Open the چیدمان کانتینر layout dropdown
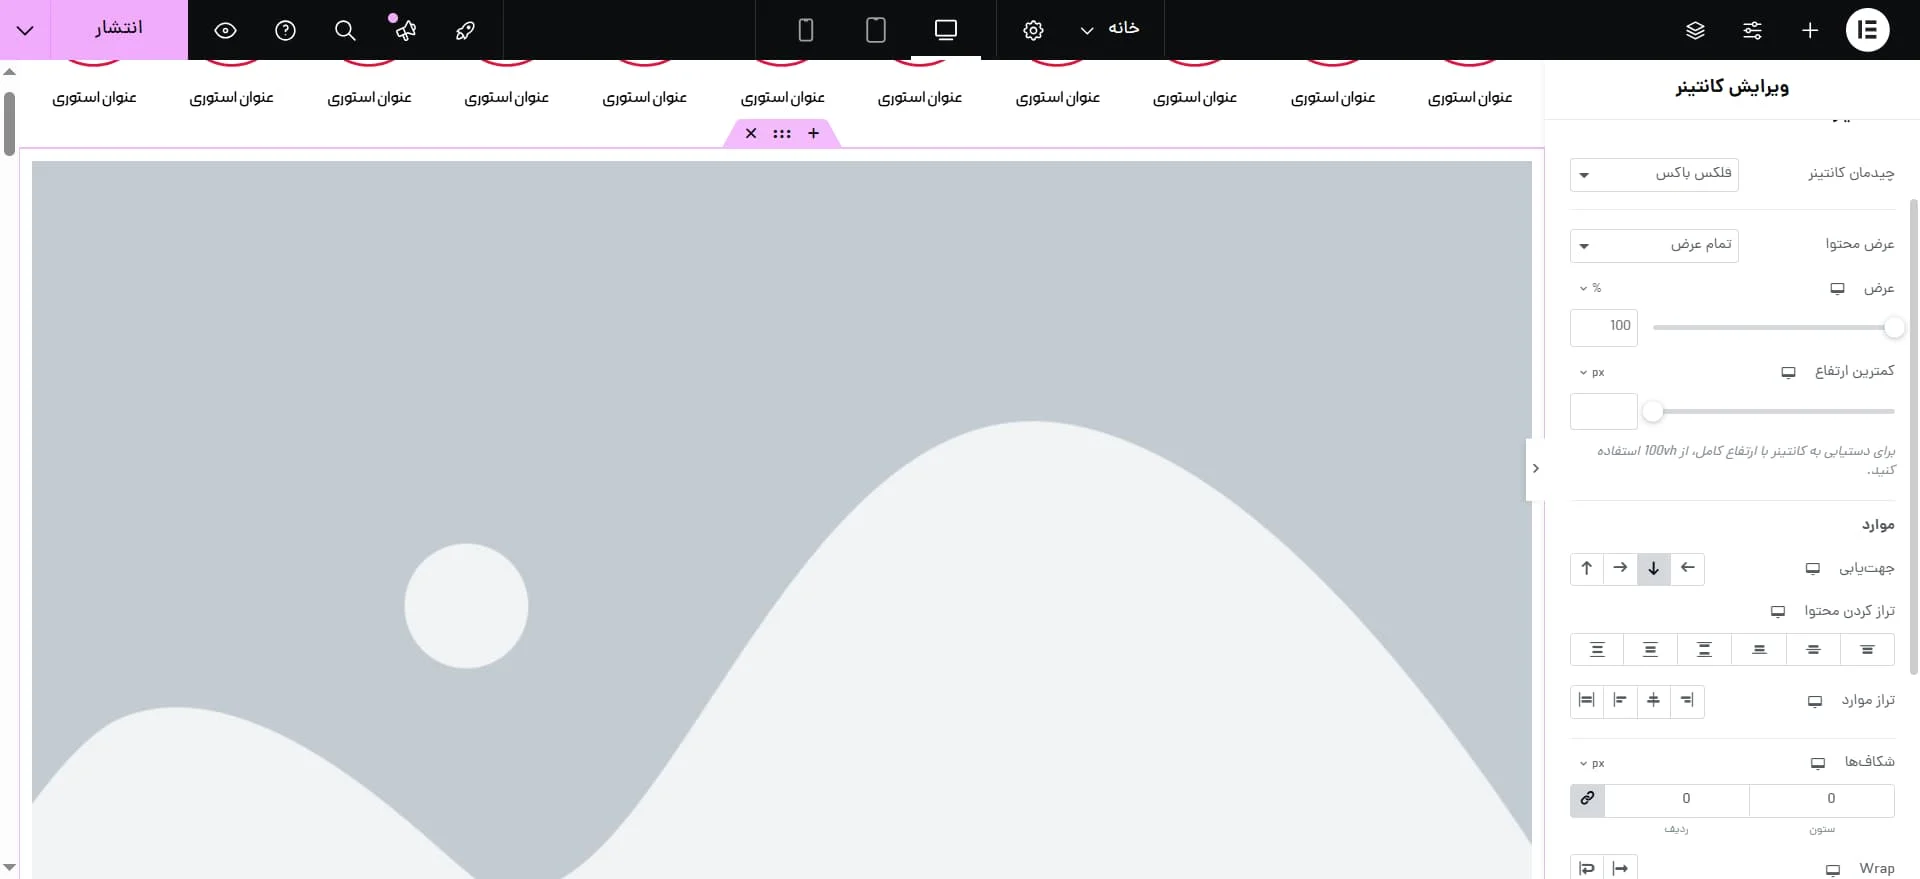This screenshot has width=1920, height=879. (x=1654, y=174)
